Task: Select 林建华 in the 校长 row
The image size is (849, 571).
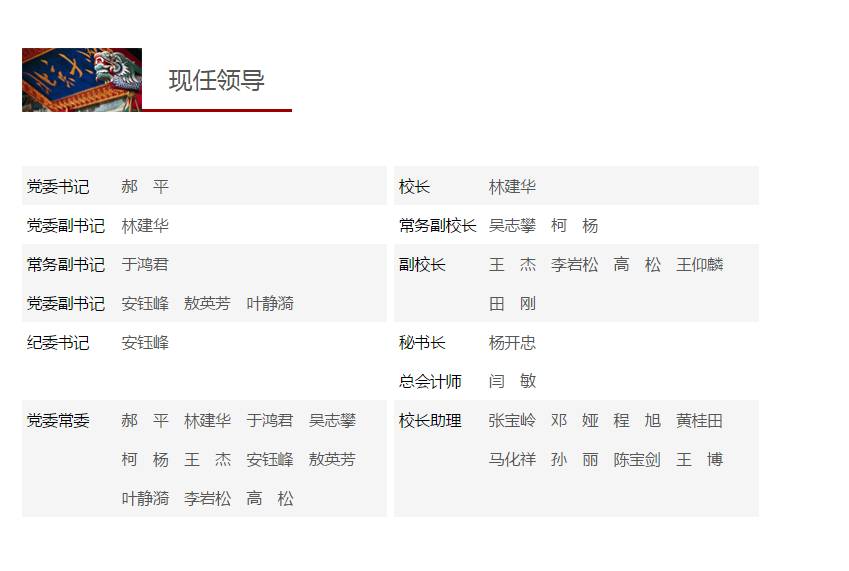Action: (x=512, y=187)
